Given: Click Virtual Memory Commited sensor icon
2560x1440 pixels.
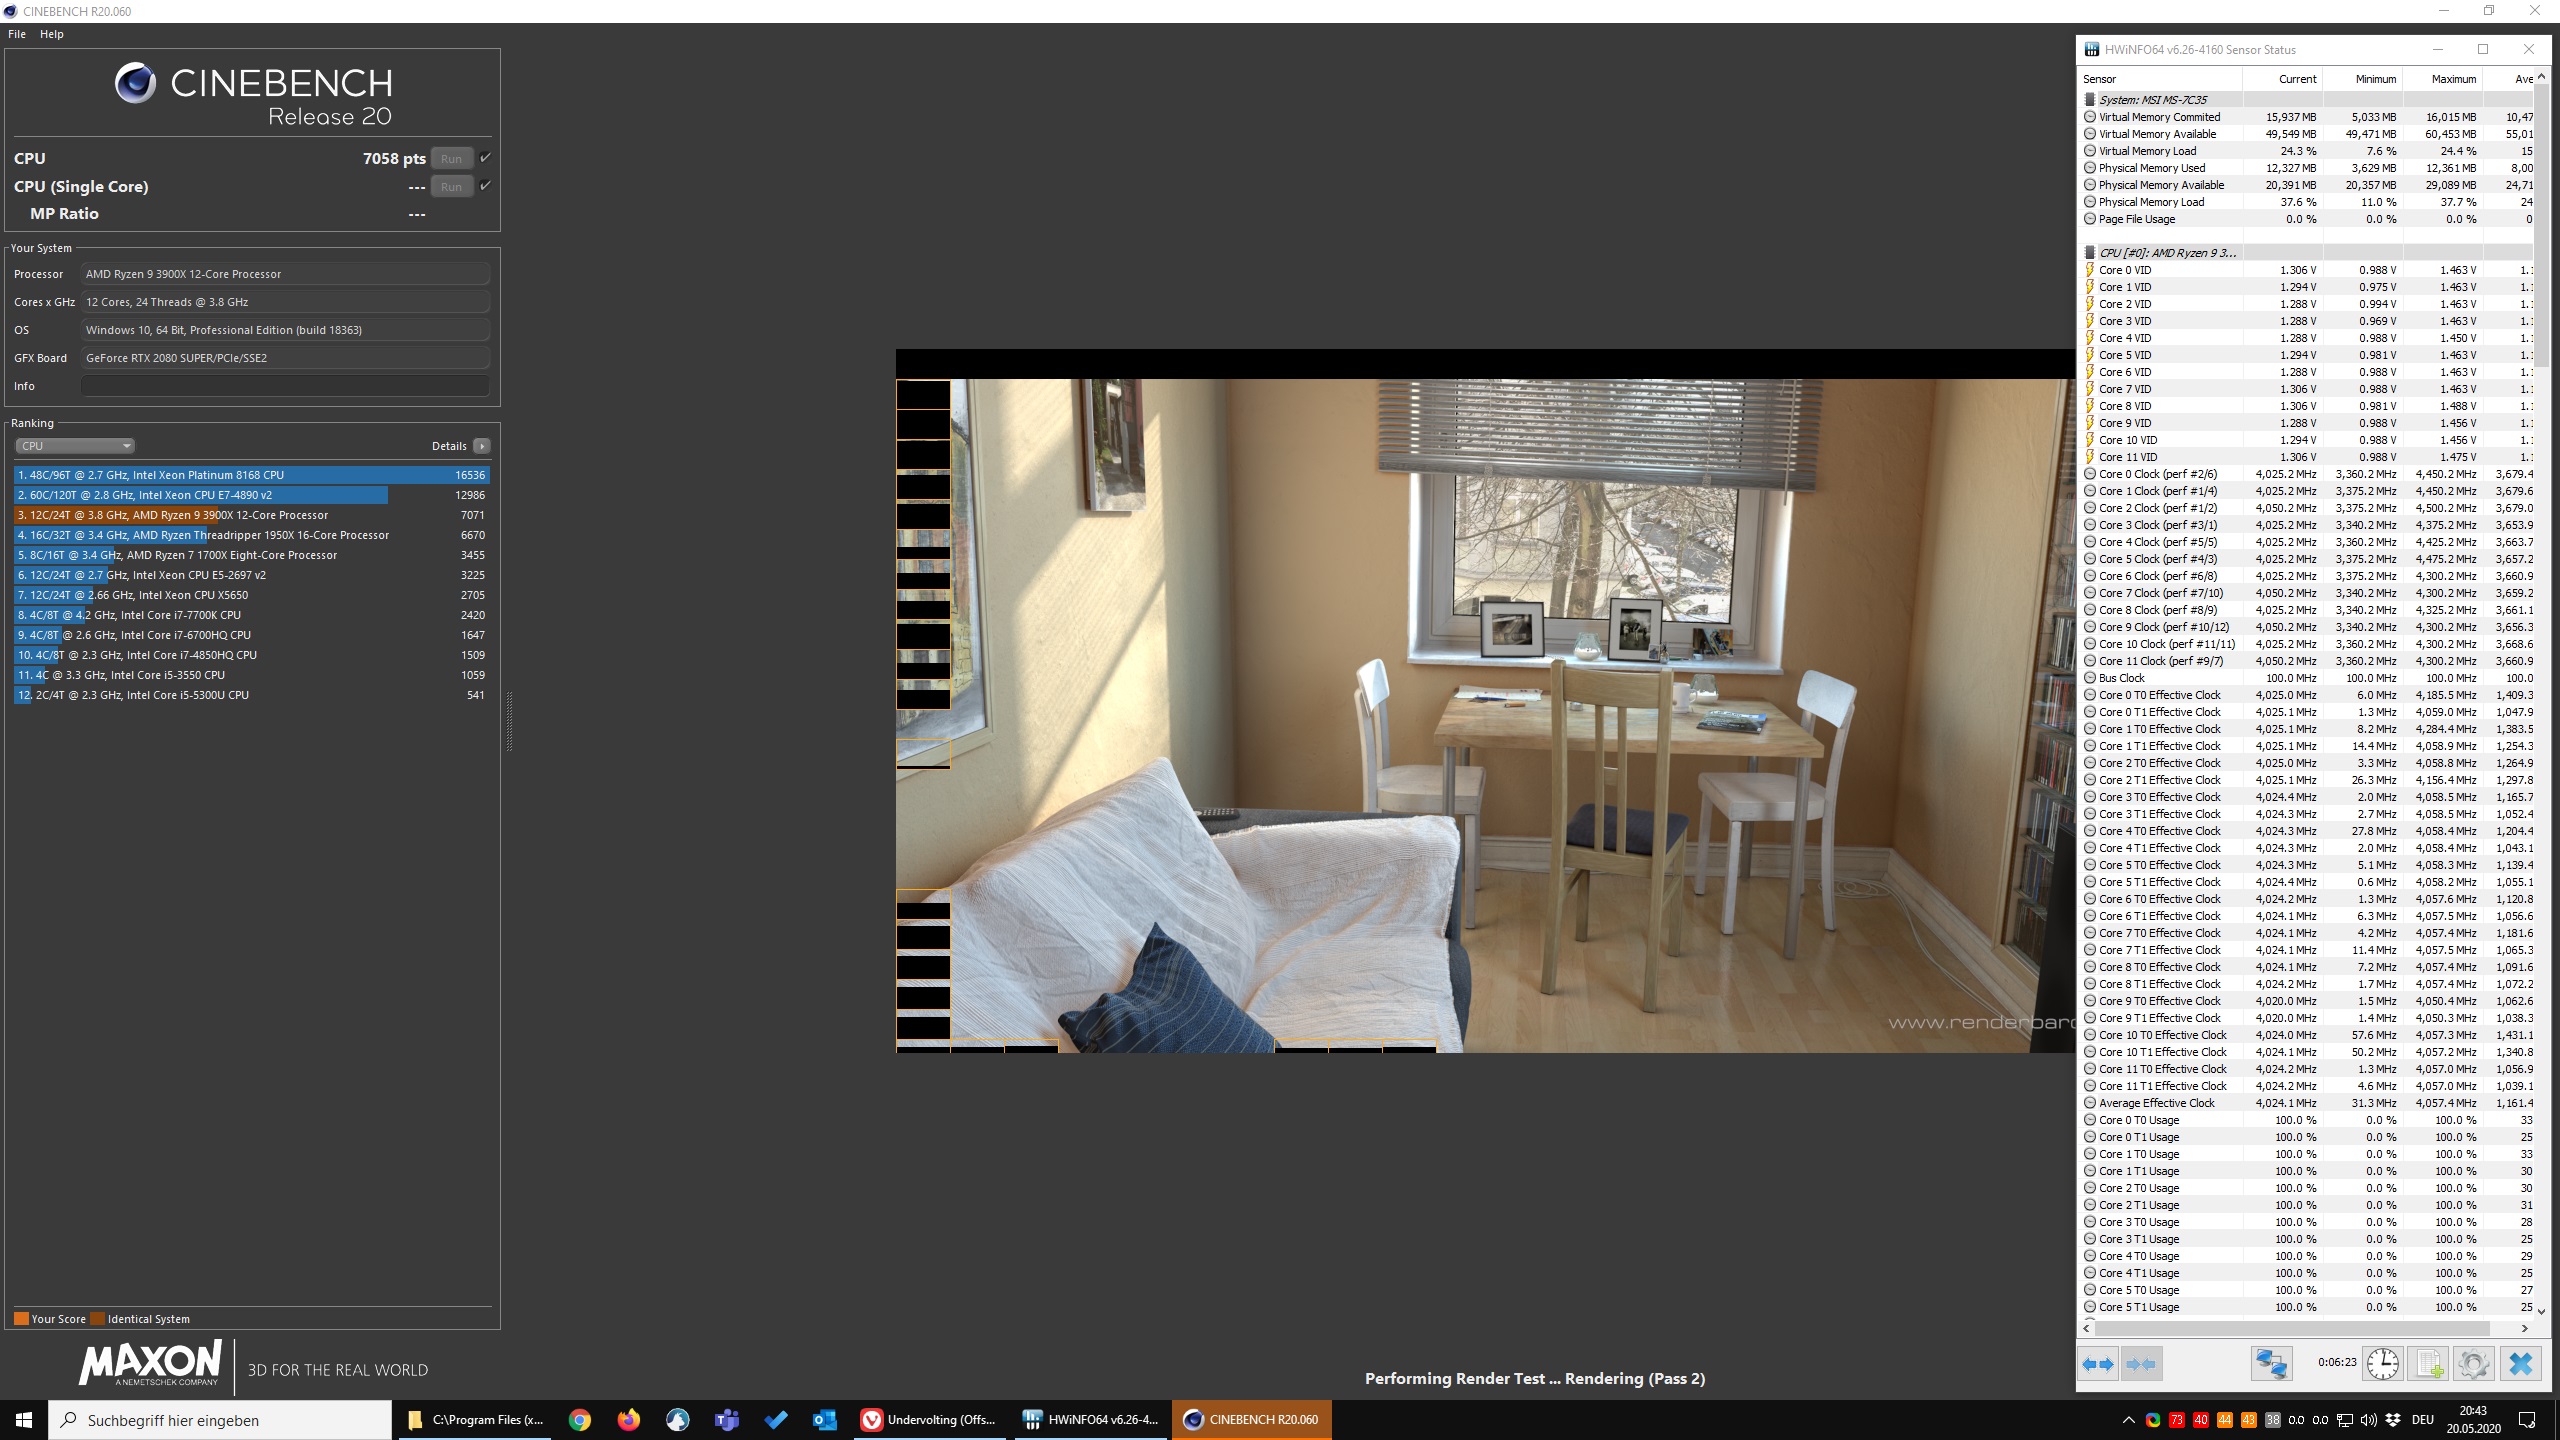Looking at the screenshot, I should (2090, 117).
